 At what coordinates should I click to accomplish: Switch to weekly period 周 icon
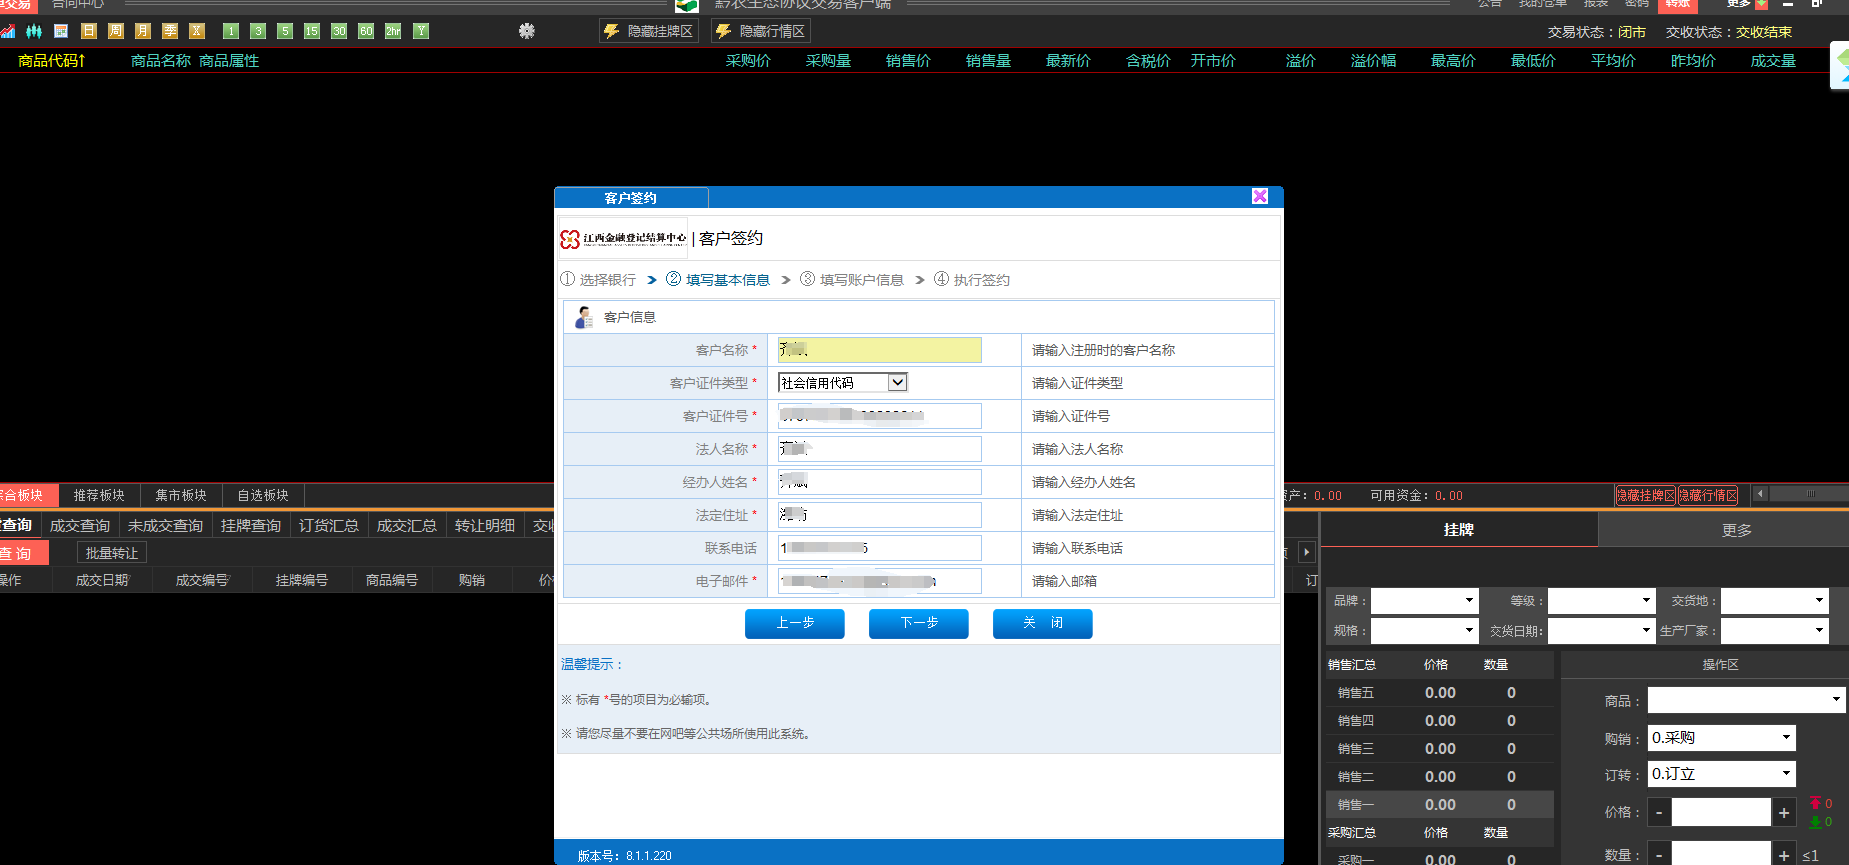(115, 31)
